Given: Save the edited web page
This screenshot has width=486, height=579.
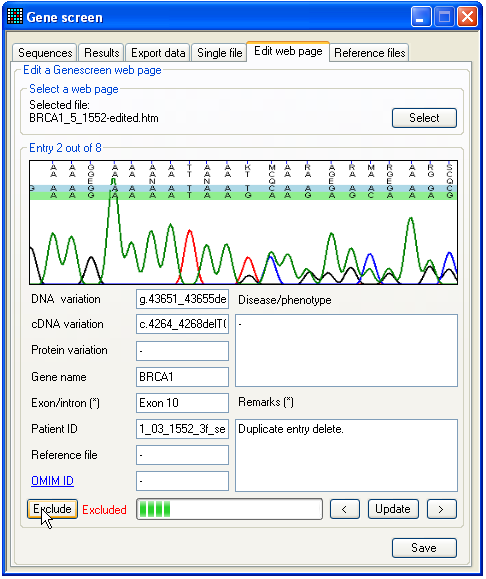Looking at the screenshot, I should (x=424, y=548).
